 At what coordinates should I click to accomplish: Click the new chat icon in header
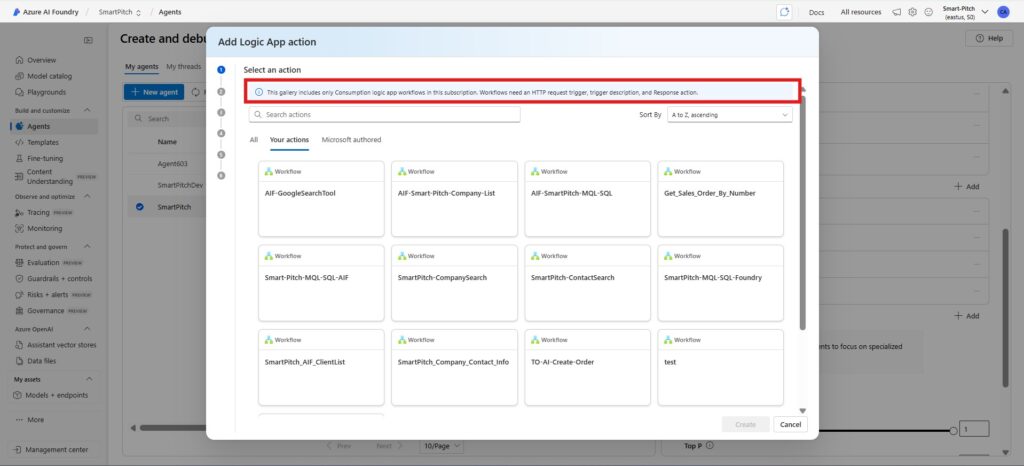click(x=784, y=12)
